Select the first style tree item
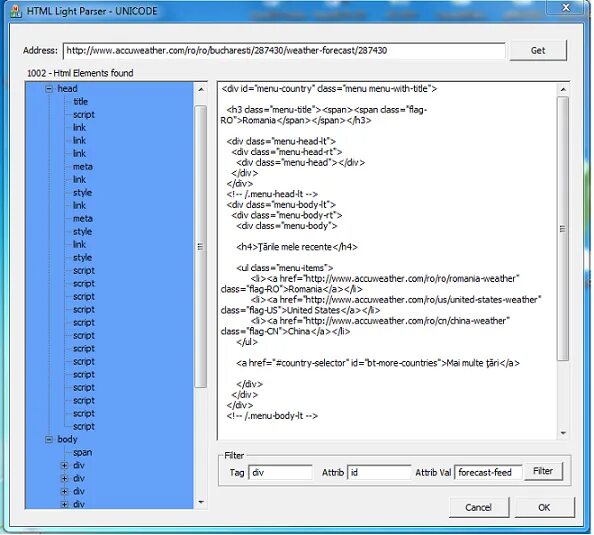The height and width of the screenshot is (535, 594). coord(83,192)
